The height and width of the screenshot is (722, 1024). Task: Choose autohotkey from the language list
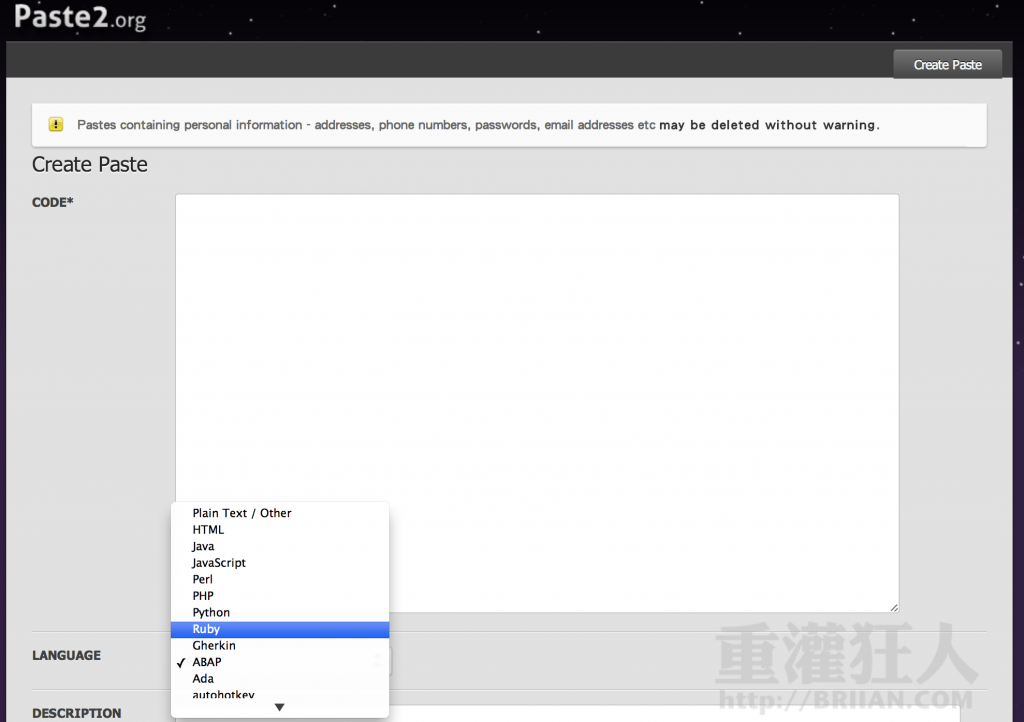click(223, 694)
